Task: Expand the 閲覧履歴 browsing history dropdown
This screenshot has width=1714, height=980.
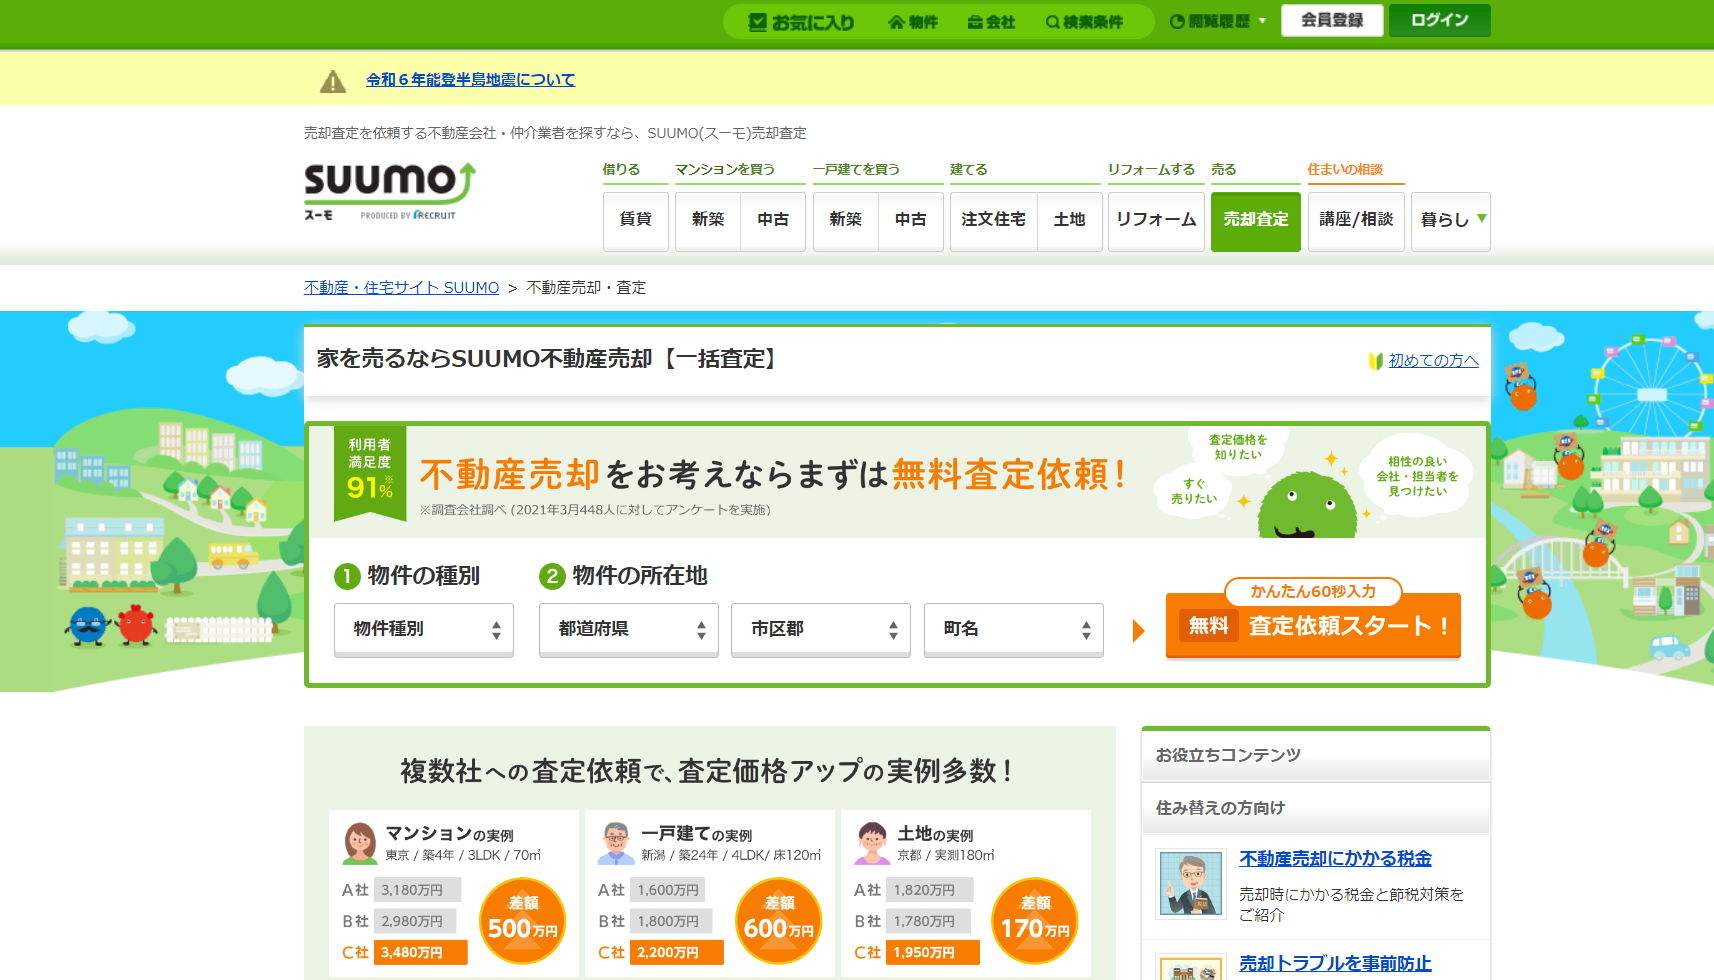Action: (x=1218, y=22)
